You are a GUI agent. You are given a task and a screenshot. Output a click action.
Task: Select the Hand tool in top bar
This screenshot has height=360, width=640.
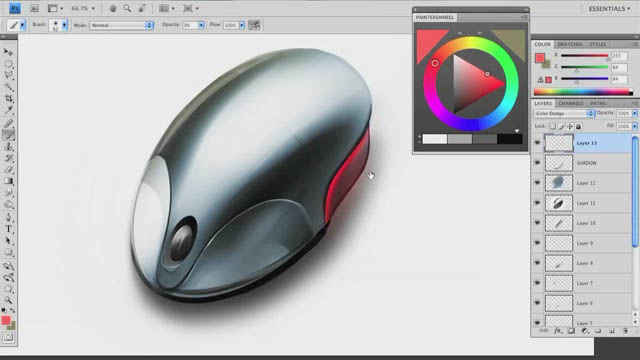pyautogui.click(x=113, y=8)
